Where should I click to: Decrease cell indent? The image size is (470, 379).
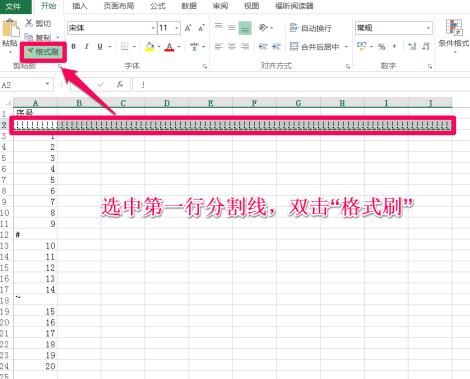tap(263, 46)
